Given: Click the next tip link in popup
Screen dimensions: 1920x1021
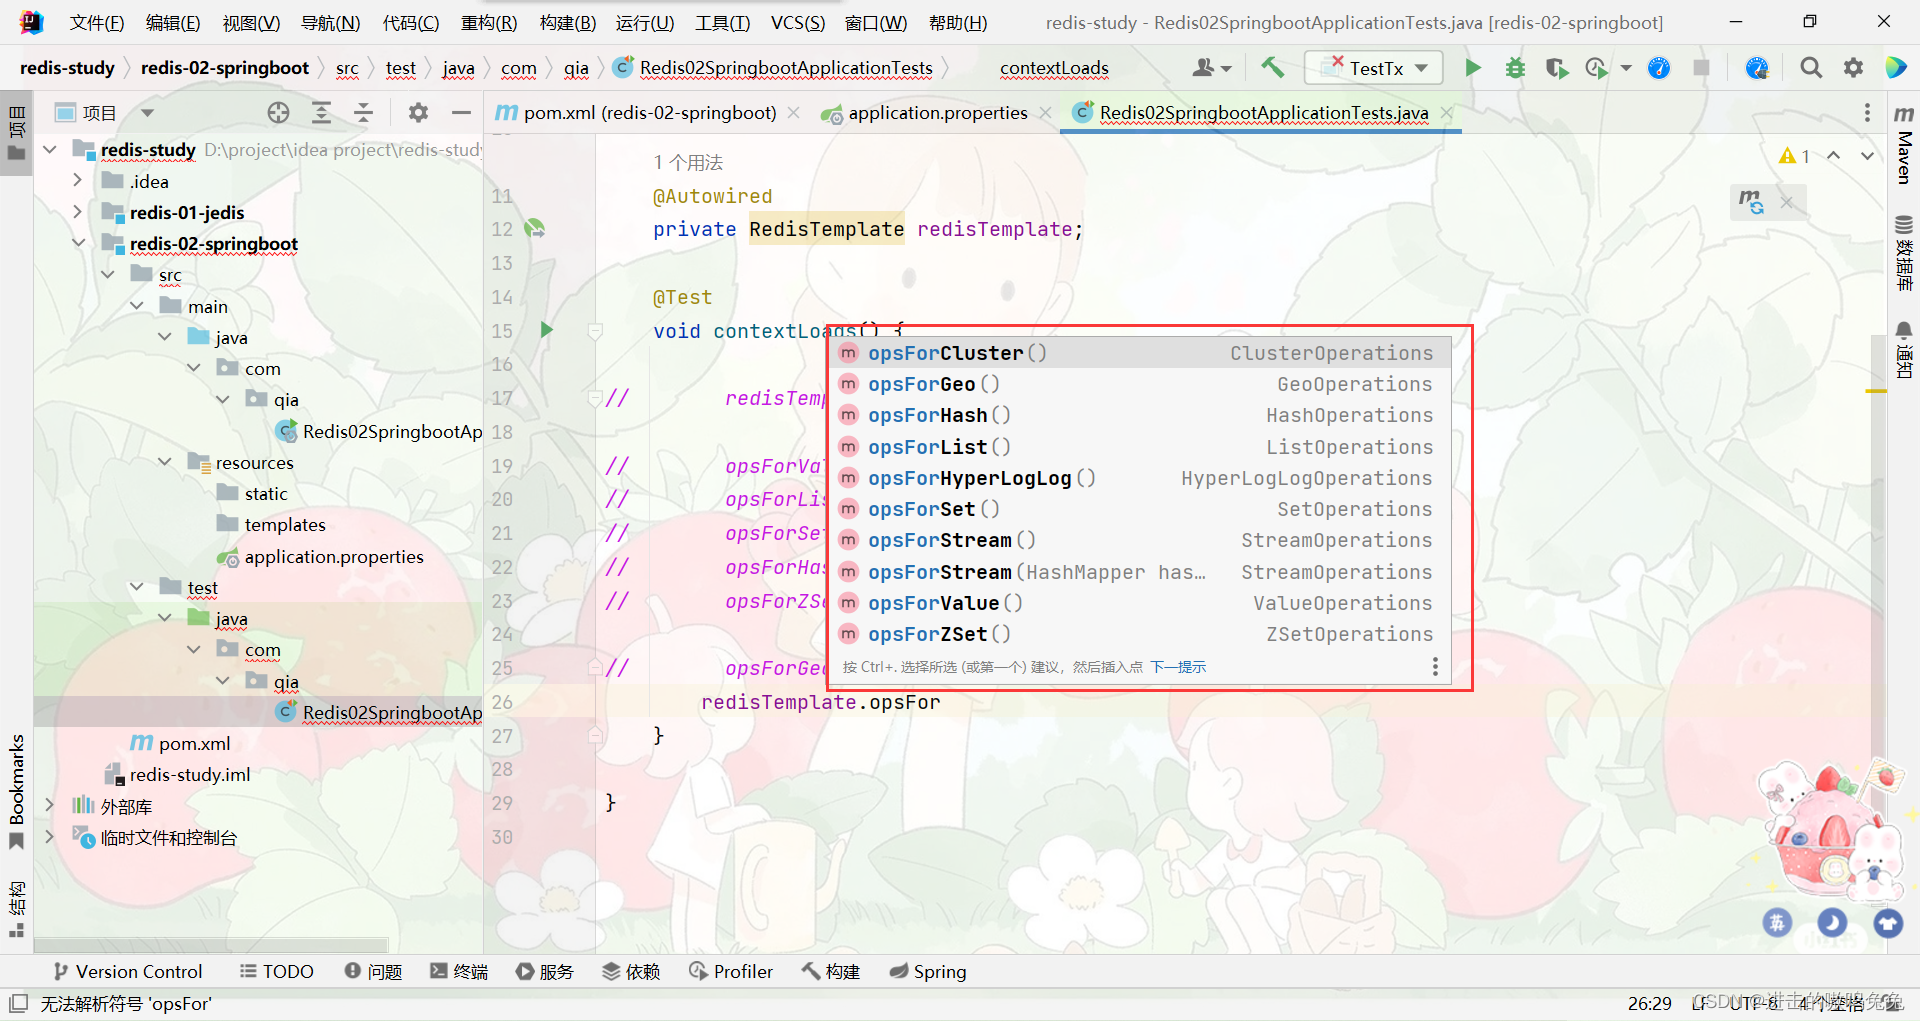Looking at the screenshot, I should (1178, 667).
